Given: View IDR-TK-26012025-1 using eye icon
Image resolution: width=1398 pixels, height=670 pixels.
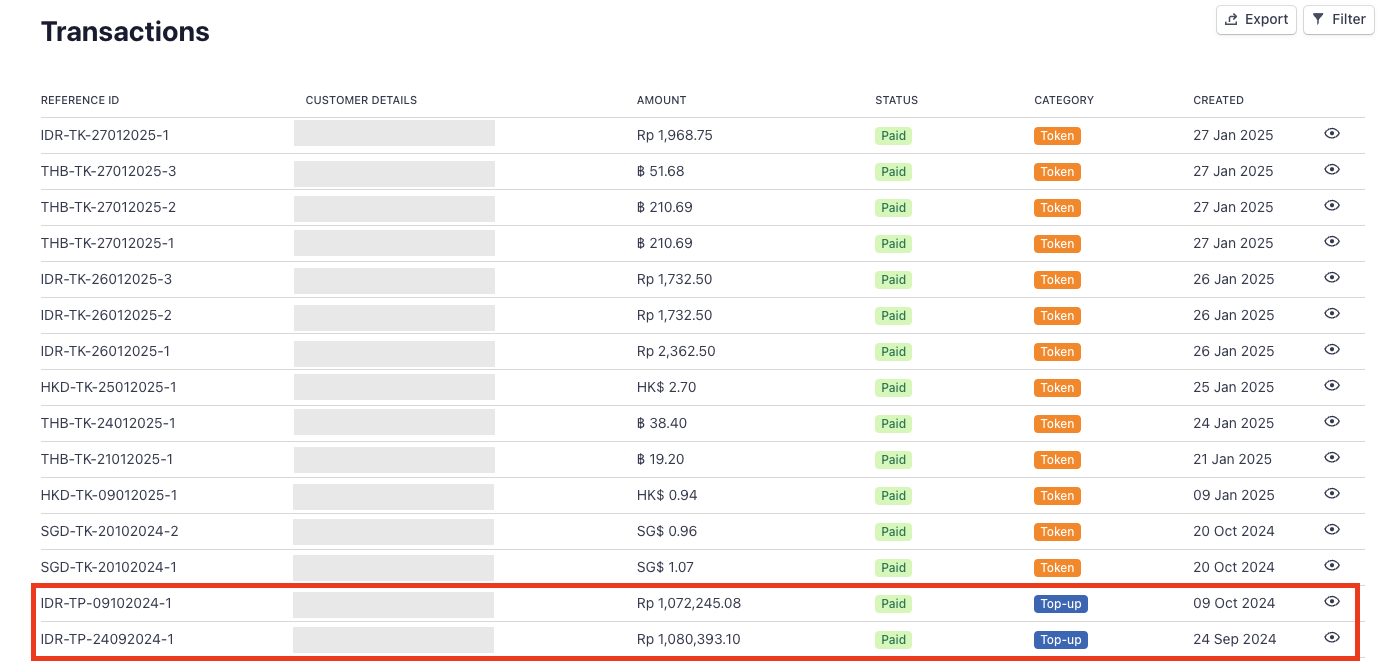Looking at the screenshot, I should (1332, 350).
